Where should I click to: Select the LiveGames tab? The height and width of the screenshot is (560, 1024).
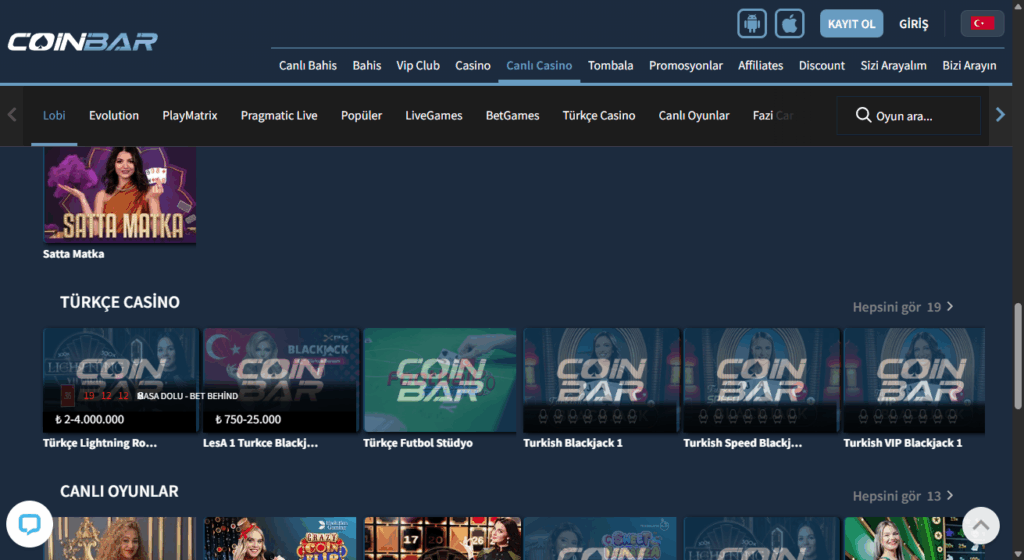pyautogui.click(x=434, y=116)
